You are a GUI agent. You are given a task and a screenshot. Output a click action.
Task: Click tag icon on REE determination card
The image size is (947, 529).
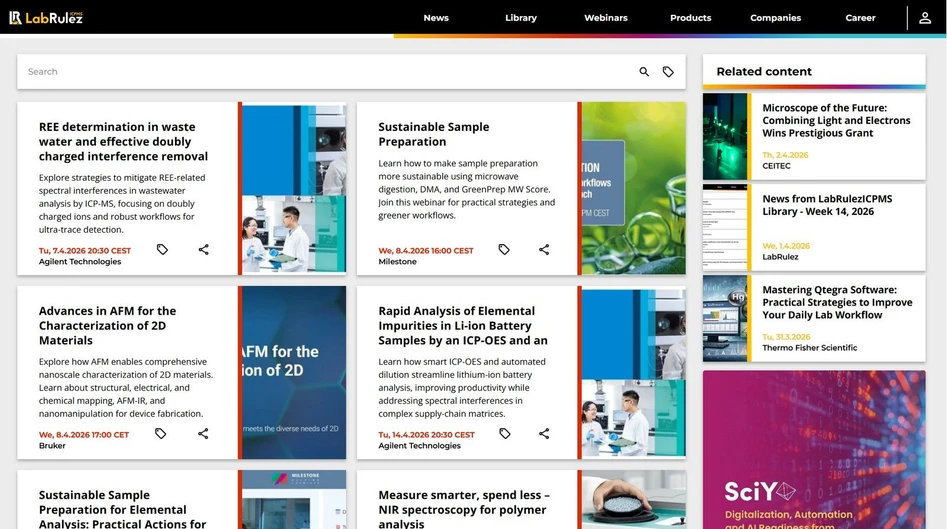[x=162, y=249]
